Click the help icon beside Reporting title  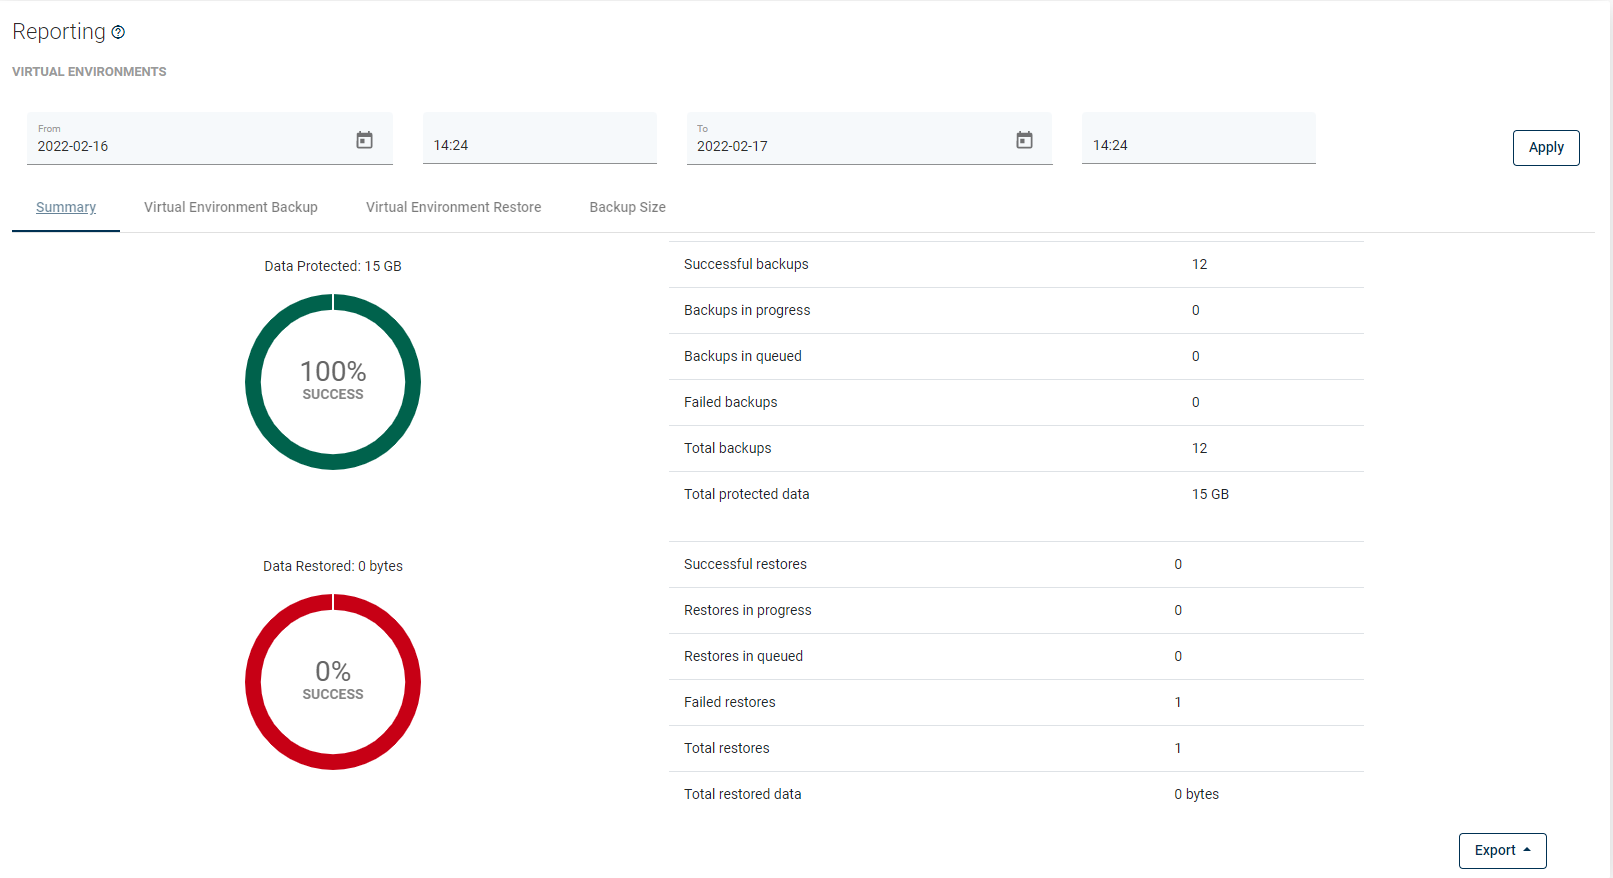(118, 32)
